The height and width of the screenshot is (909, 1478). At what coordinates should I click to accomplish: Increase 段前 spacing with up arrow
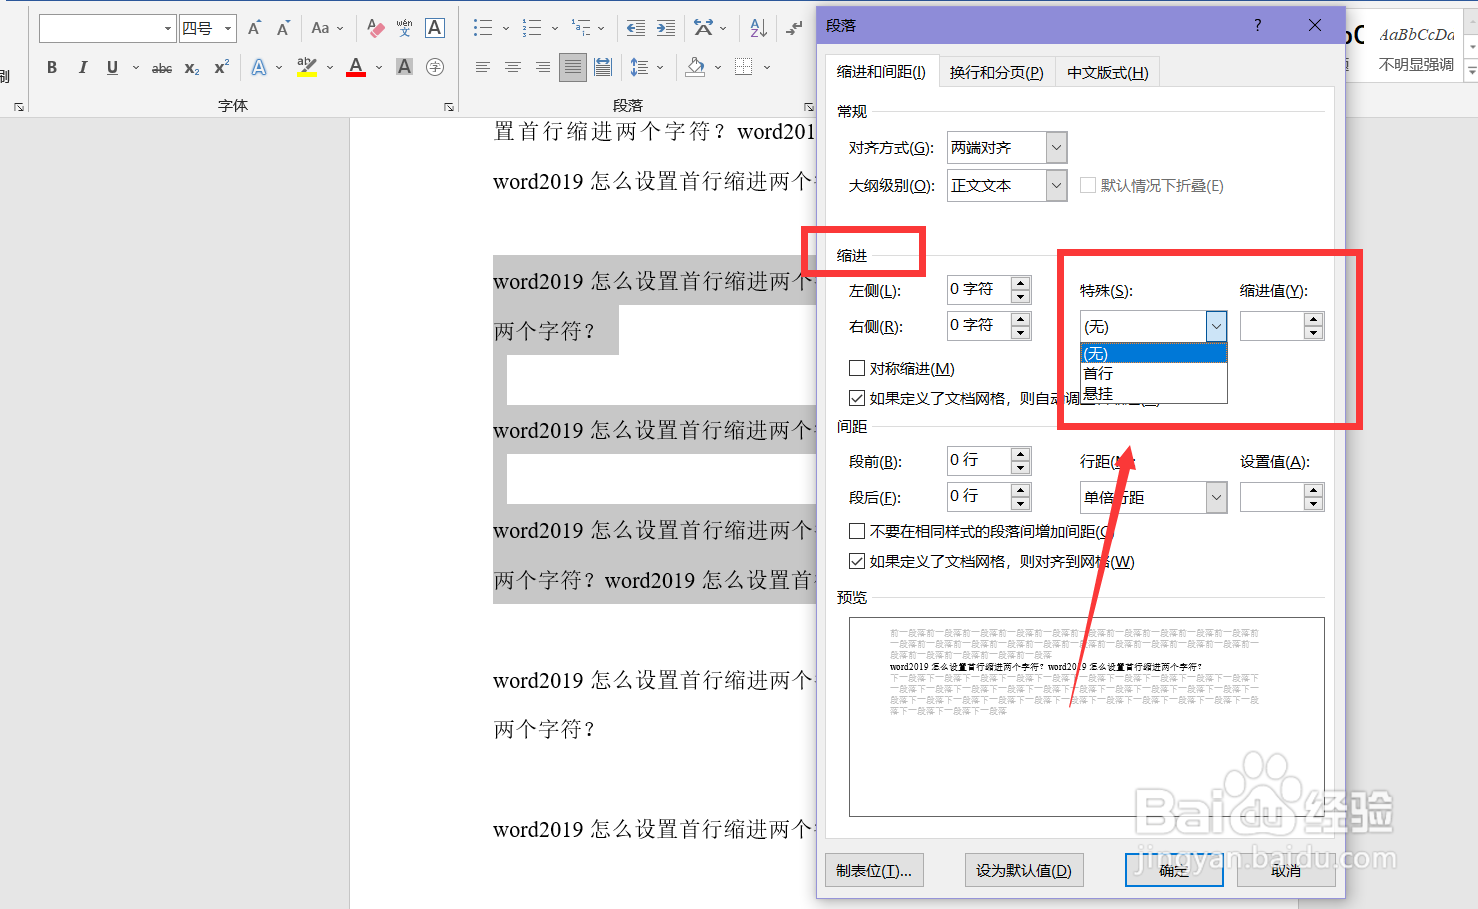click(1020, 454)
